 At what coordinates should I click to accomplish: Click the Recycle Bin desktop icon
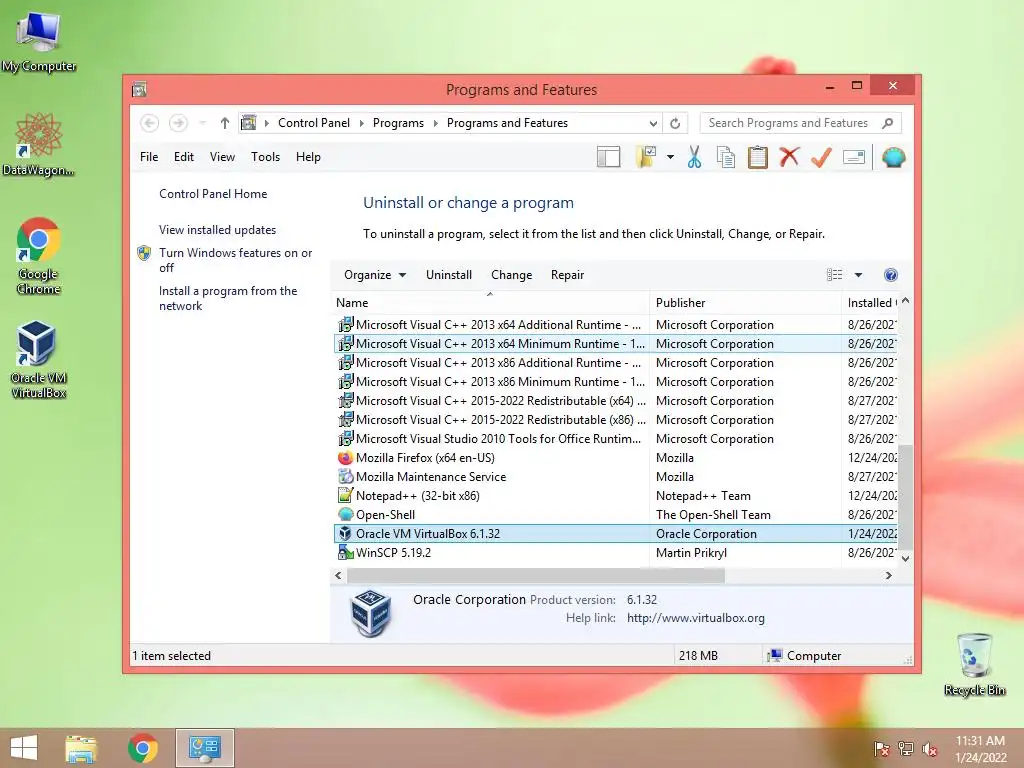(974, 664)
